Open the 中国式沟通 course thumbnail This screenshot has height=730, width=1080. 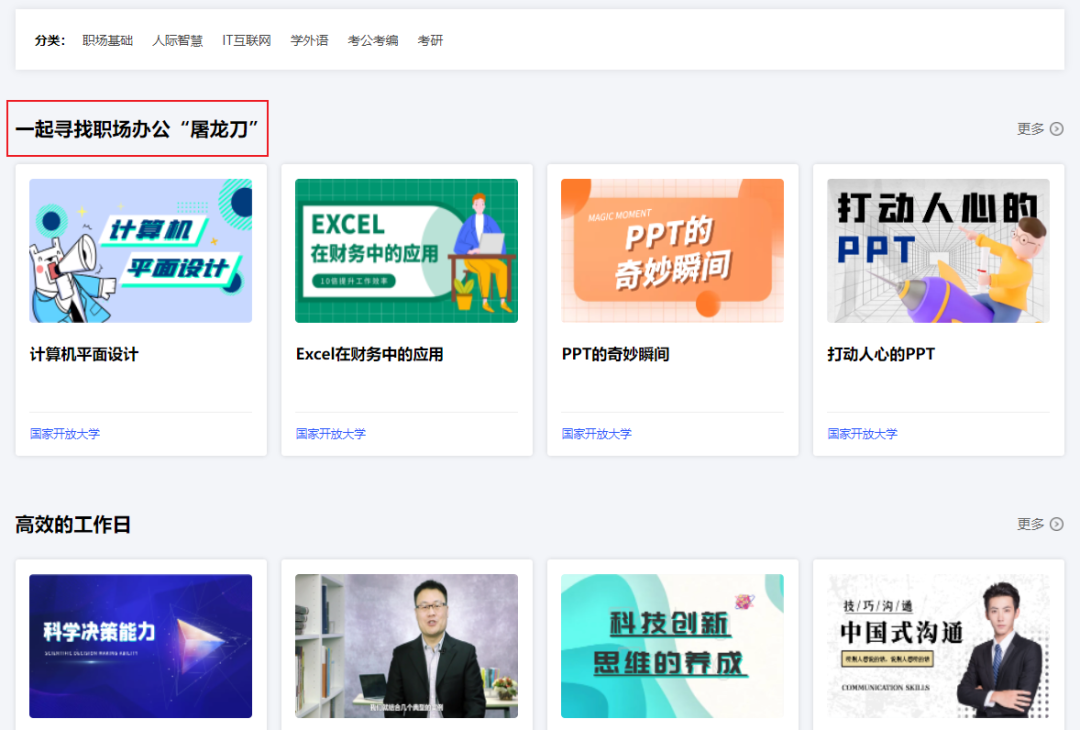(938, 646)
